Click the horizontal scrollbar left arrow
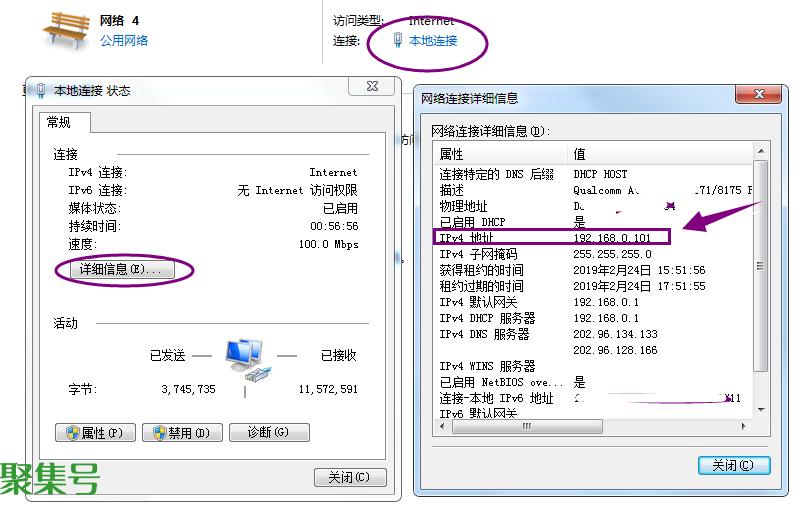The width and height of the screenshot is (809, 511). pos(443,426)
